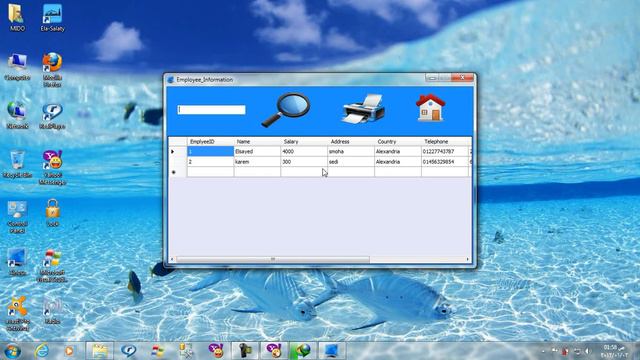Click the Country column header
The height and width of the screenshot is (360, 640).
pos(398,142)
